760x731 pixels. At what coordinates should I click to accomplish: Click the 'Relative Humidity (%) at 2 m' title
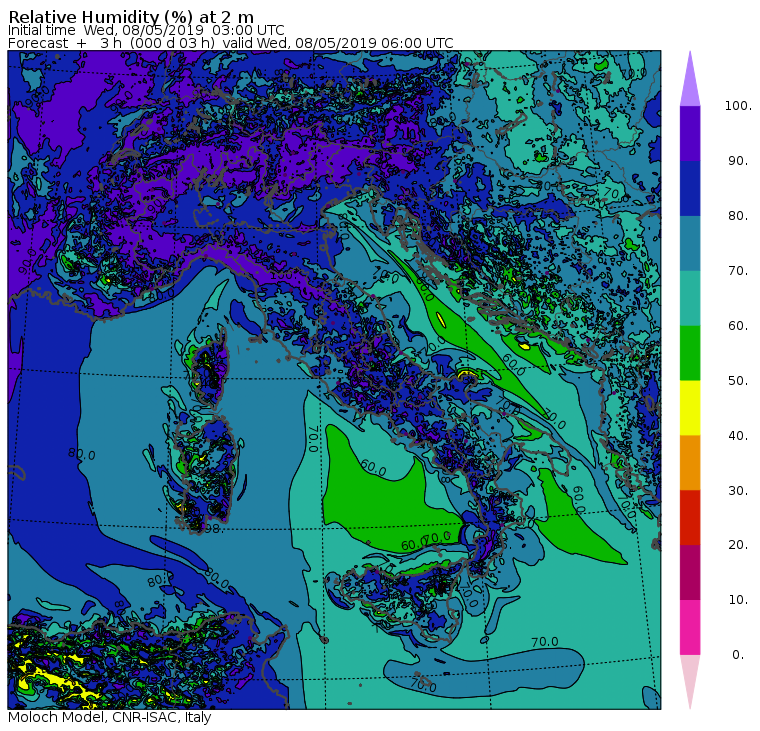[131, 17]
